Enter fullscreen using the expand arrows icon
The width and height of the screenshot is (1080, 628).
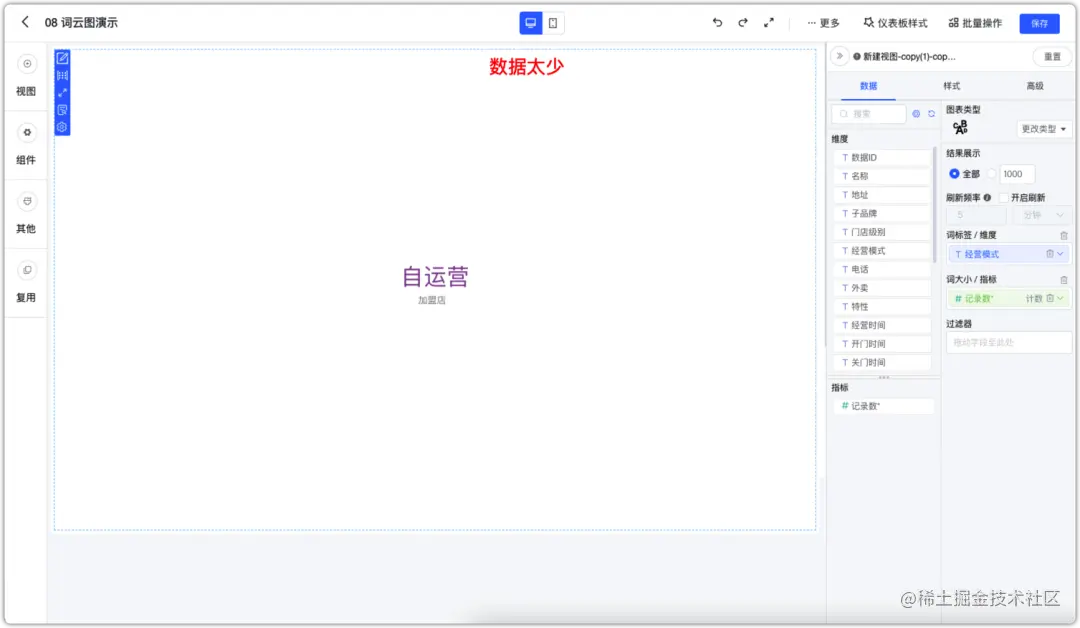point(768,22)
